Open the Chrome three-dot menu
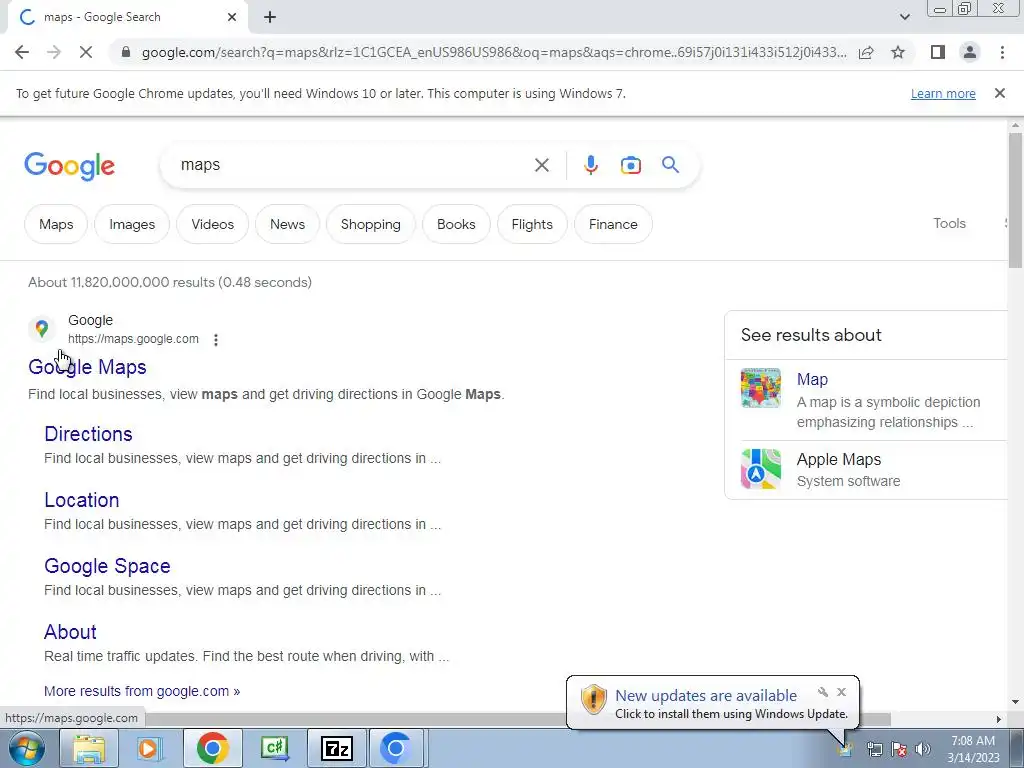Viewport: 1024px width, 768px height. pyautogui.click(x=1002, y=52)
